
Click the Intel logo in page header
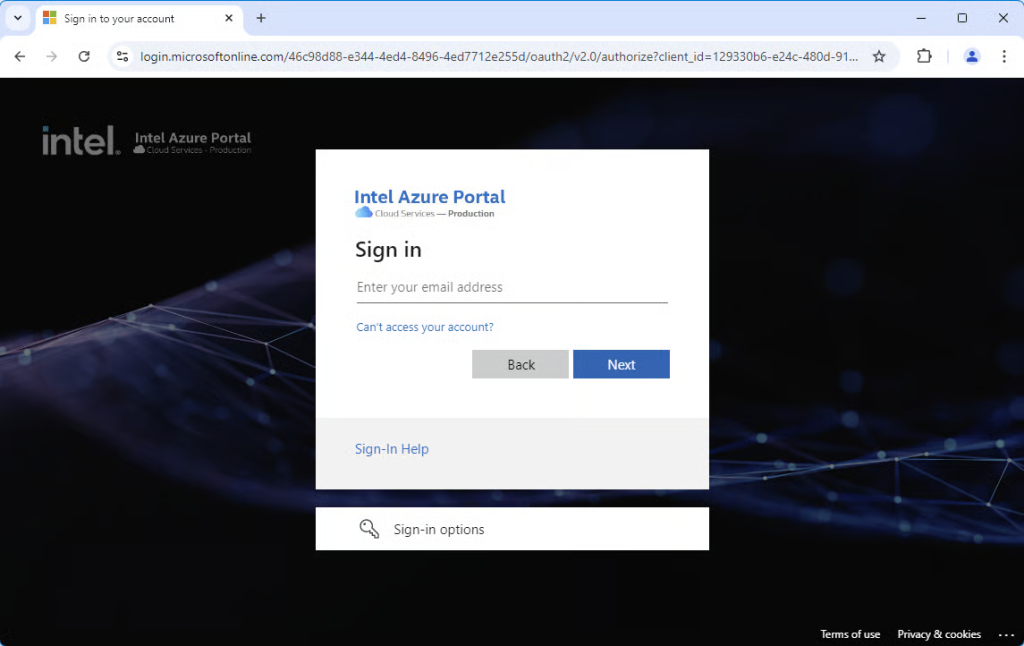click(81, 141)
